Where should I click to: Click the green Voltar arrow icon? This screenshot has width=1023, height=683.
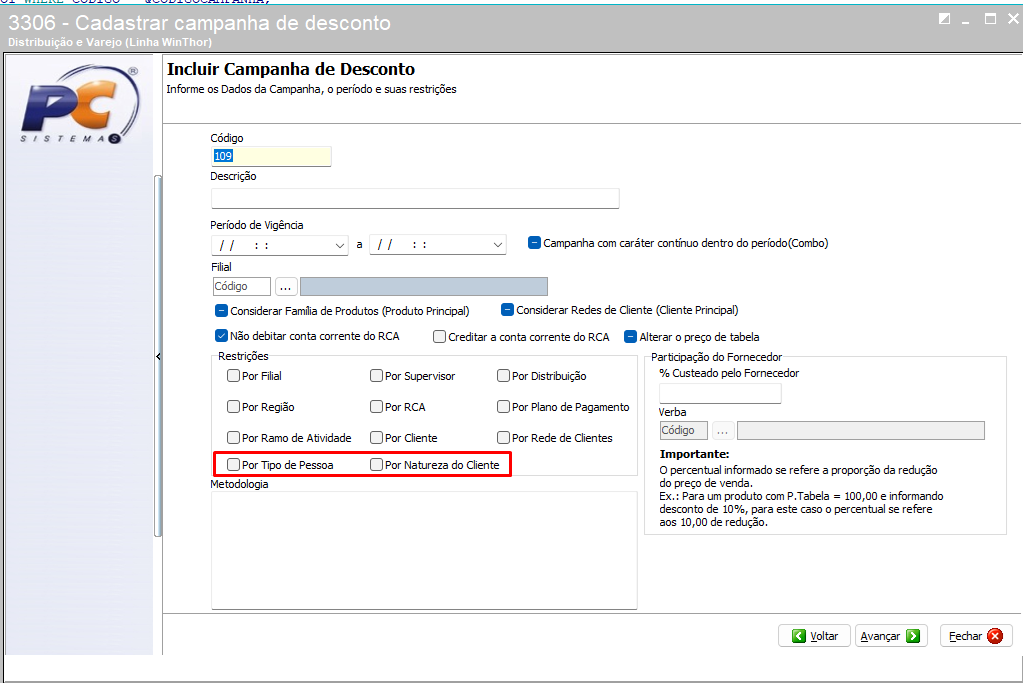click(799, 636)
